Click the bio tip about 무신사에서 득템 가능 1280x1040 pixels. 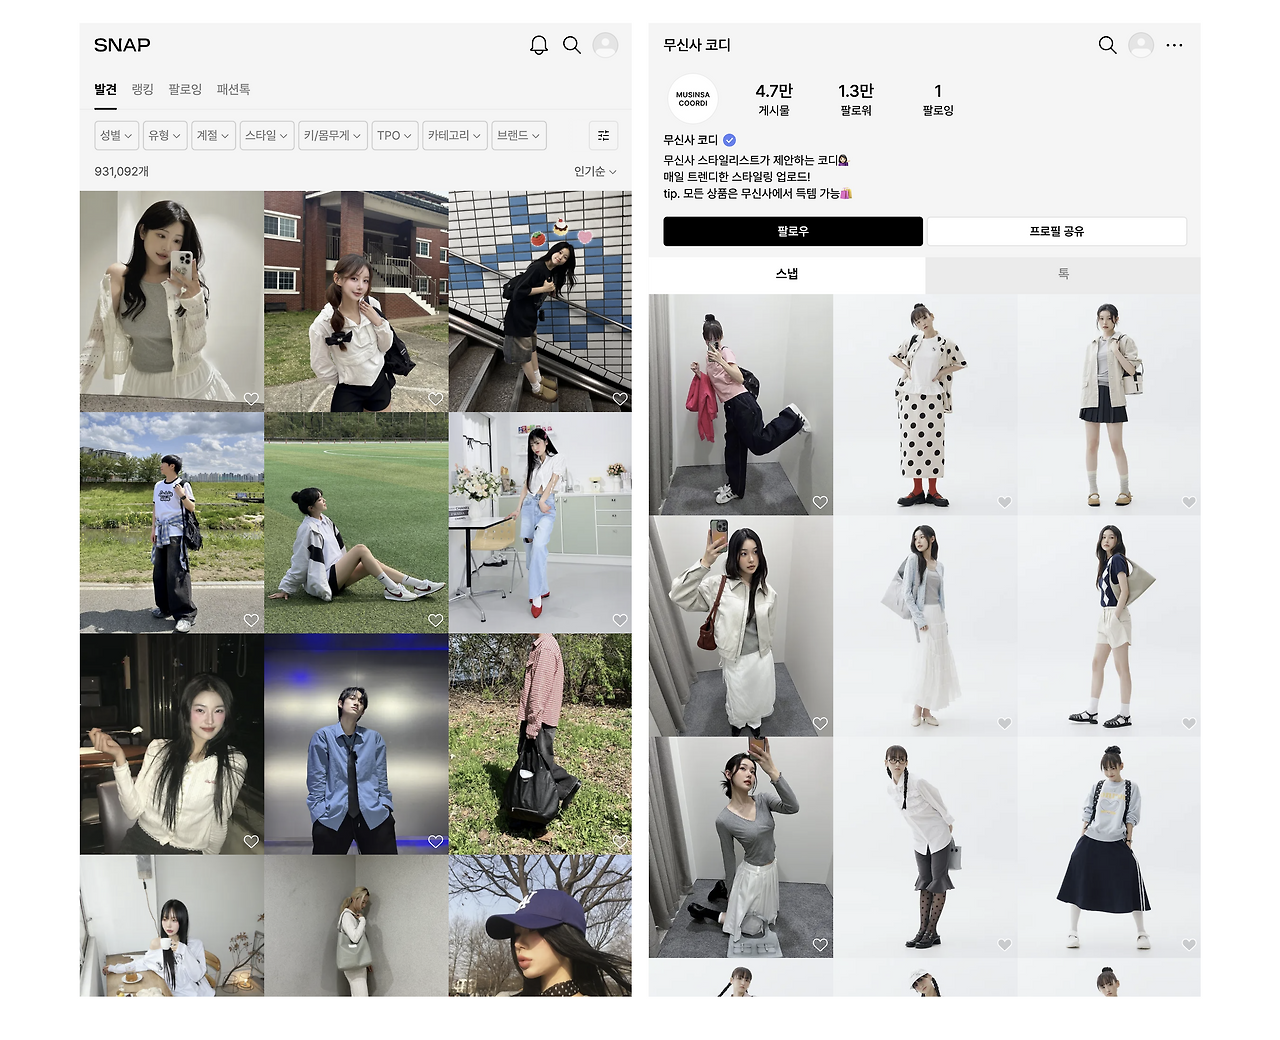pos(757,194)
